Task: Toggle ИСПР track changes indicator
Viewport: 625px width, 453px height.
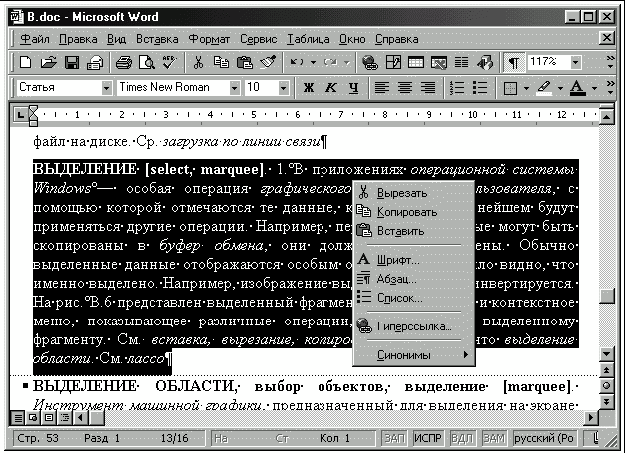Action: (428, 438)
